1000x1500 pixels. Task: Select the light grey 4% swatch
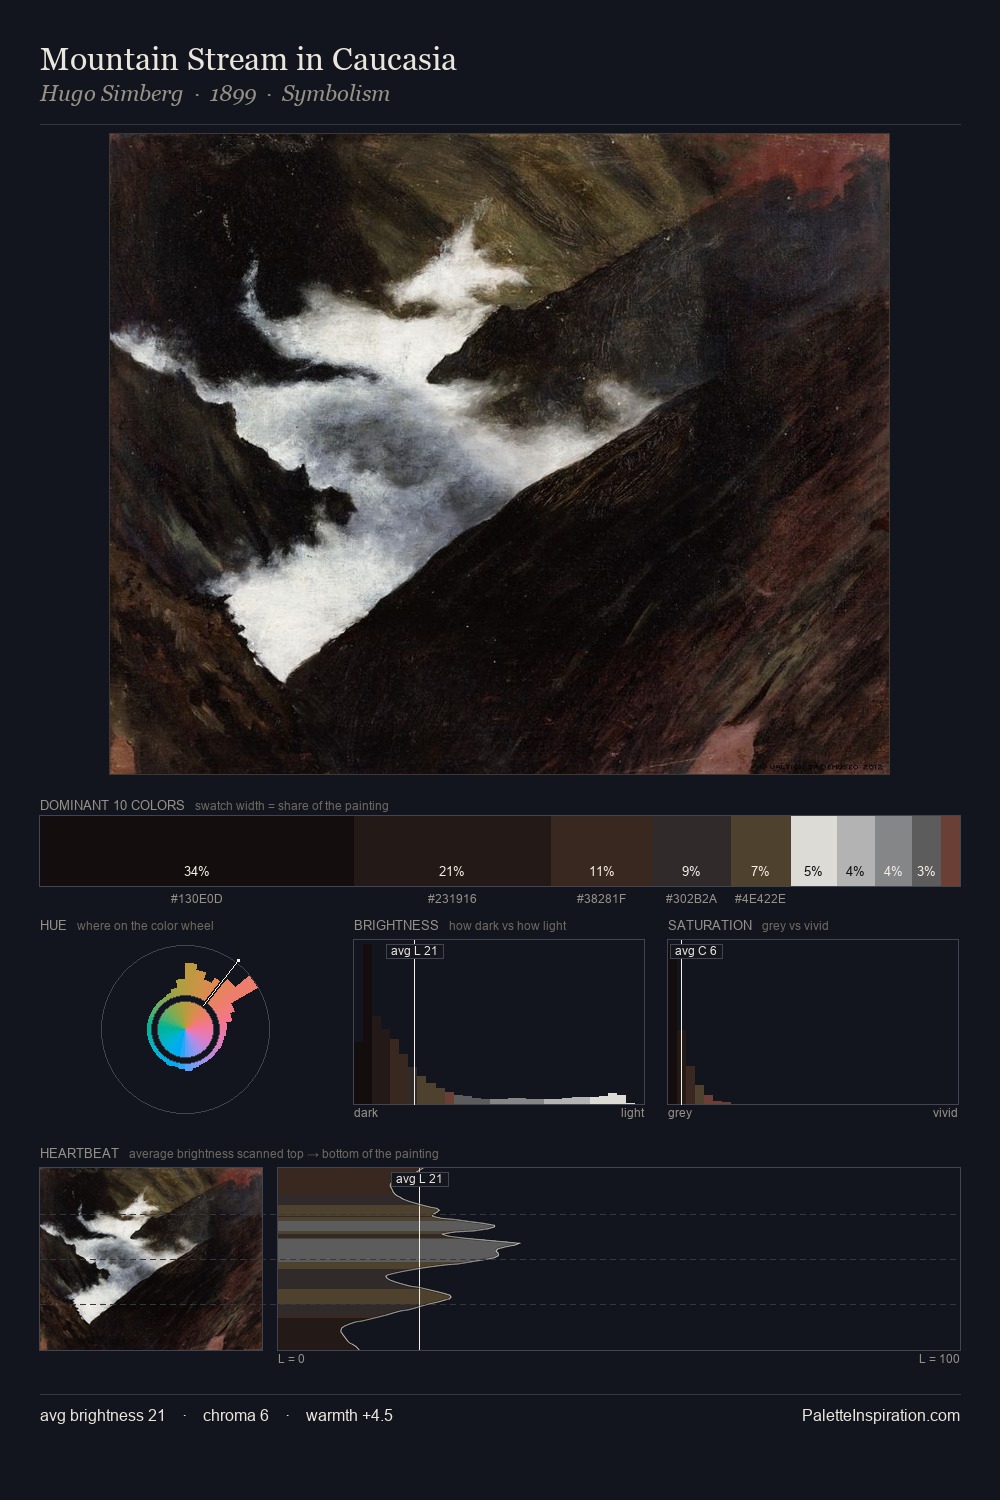click(x=856, y=851)
